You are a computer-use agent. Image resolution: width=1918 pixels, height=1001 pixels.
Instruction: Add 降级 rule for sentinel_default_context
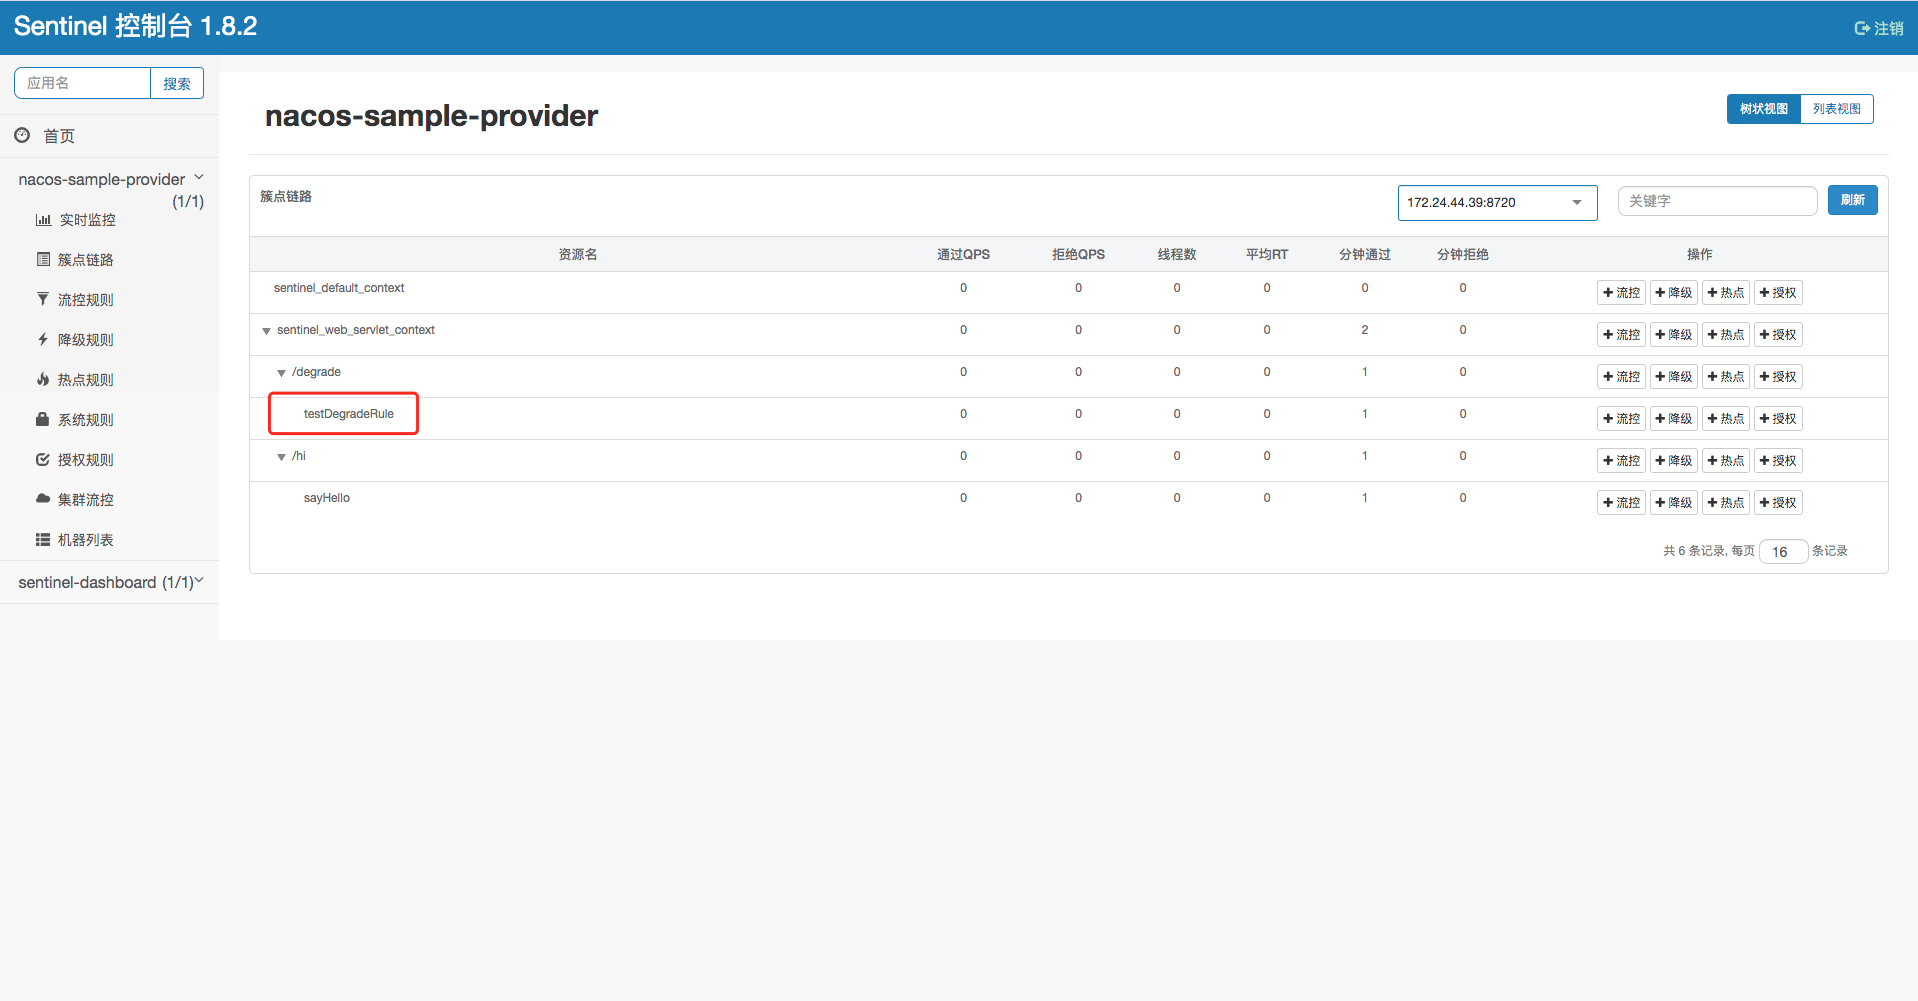coord(1673,293)
